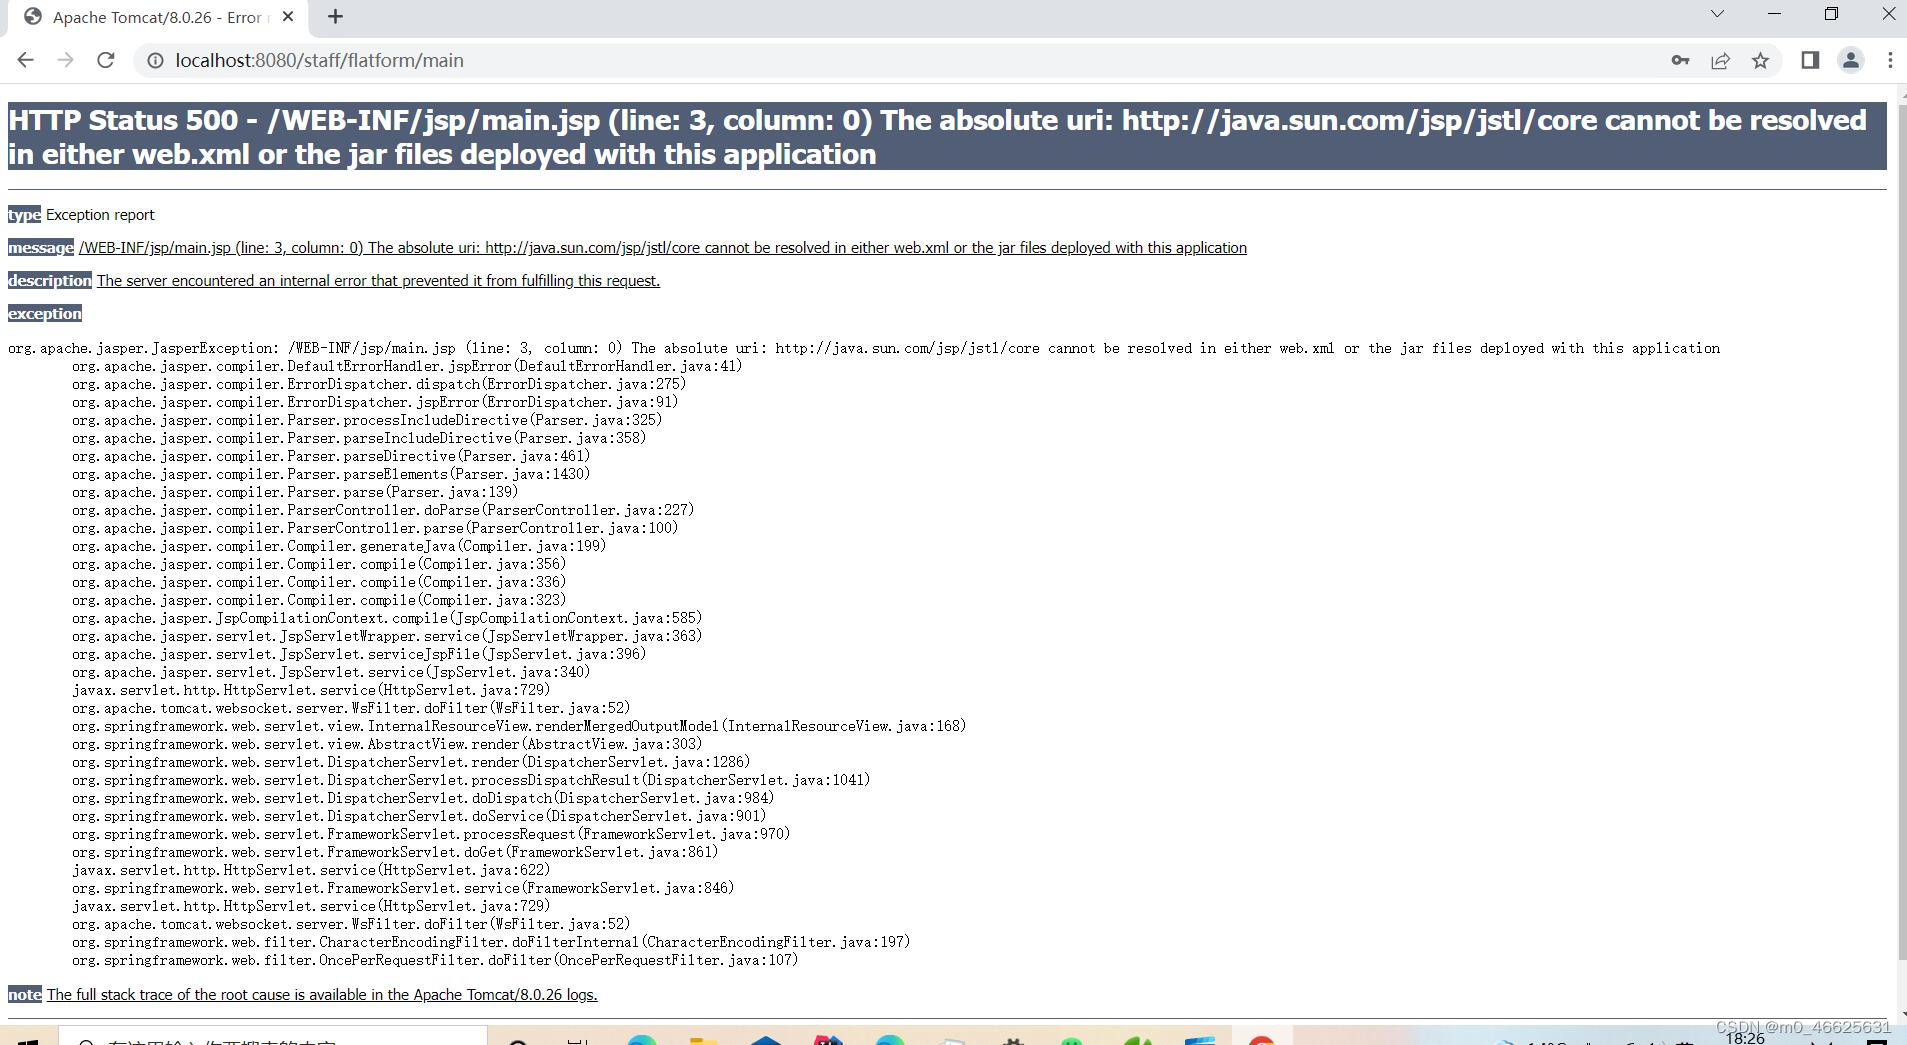Click DispatcherServlet.processDispatchResult line
1907x1045 pixels.
(x=471, y=780)
